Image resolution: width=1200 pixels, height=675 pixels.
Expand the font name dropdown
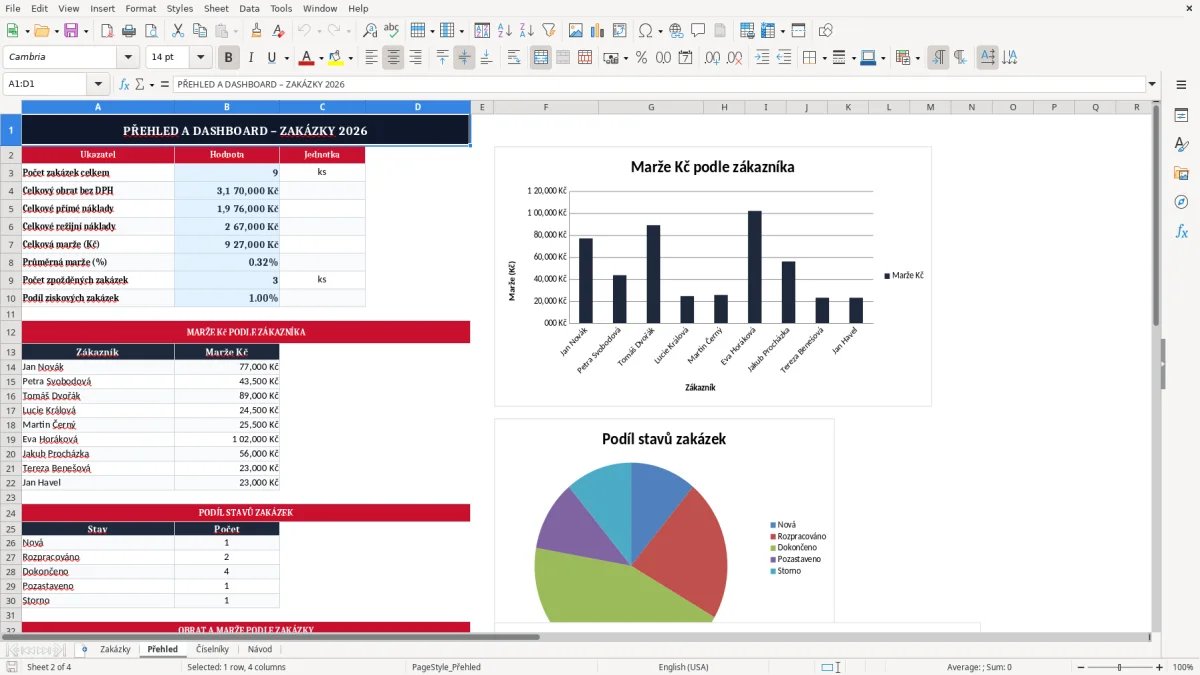pyautogui.click(x=128, y=58)
